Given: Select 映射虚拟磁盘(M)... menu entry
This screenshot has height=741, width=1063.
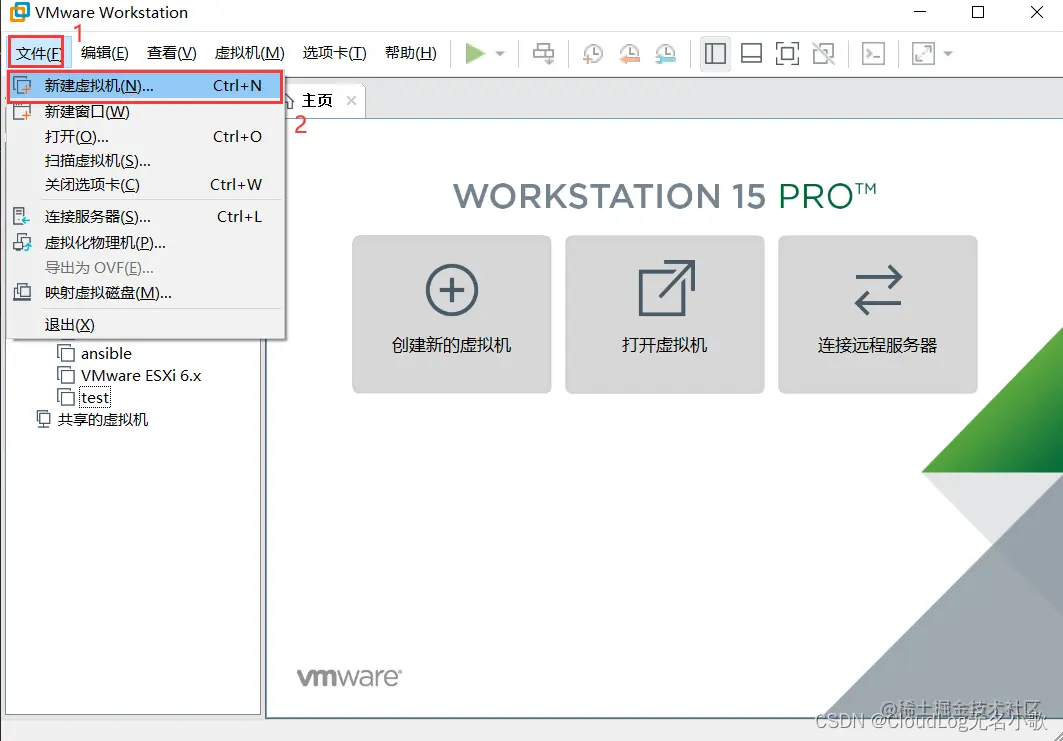Looking at the screenshot, I should pyautogui.click(x=145, y=293).
